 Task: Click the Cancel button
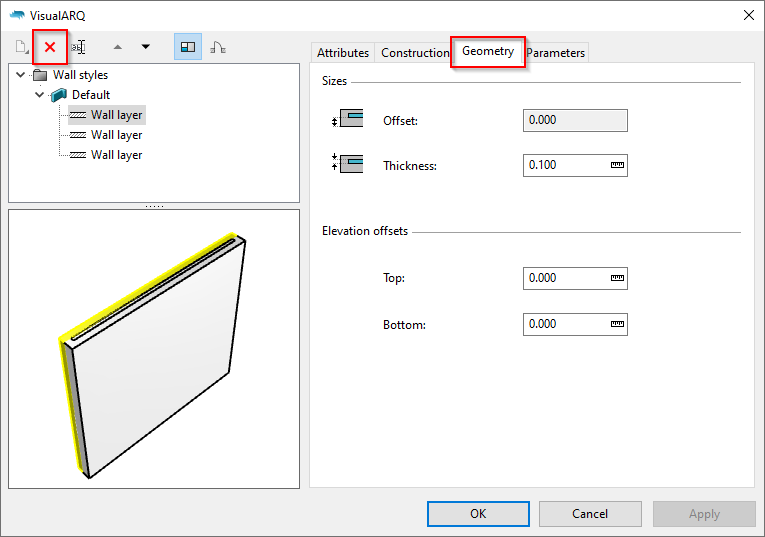590,514
